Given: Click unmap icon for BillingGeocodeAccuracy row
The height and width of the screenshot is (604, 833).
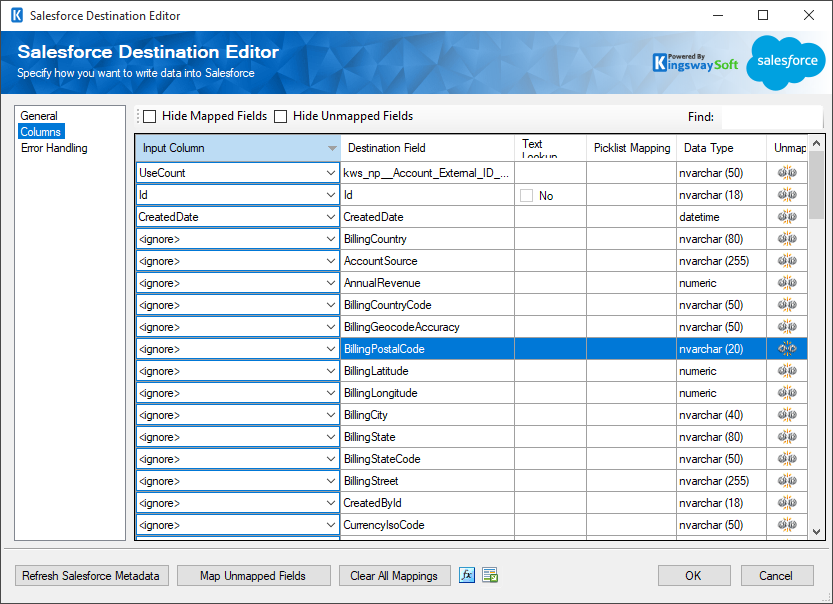Looking at the screenshot, I should click(787, 327).
